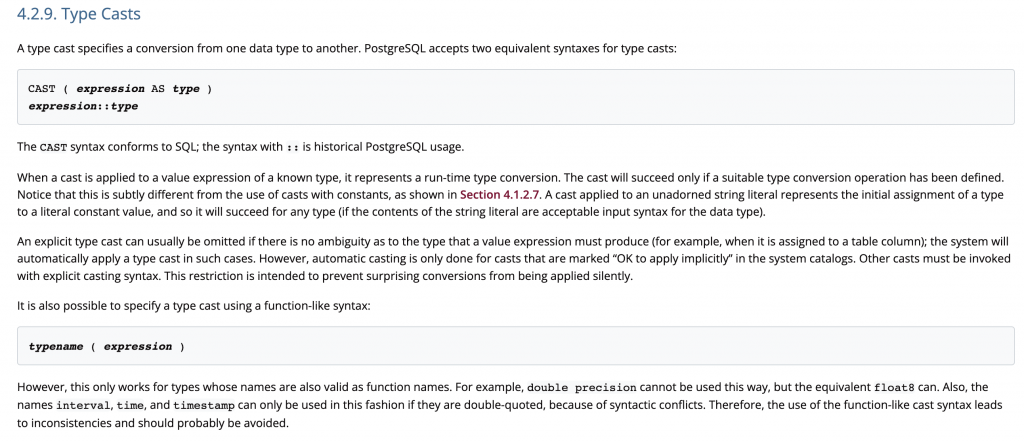Click the 4.2.9. Type Casts heading
Viewport: 1024px width, 441px height.
click(x=78, y=14)
